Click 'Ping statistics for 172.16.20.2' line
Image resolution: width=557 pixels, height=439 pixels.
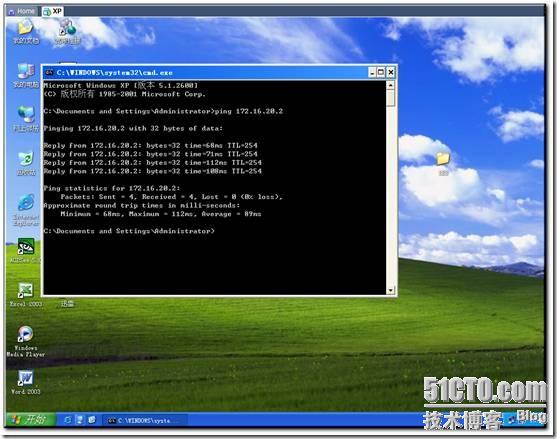(x=112, y=188)
